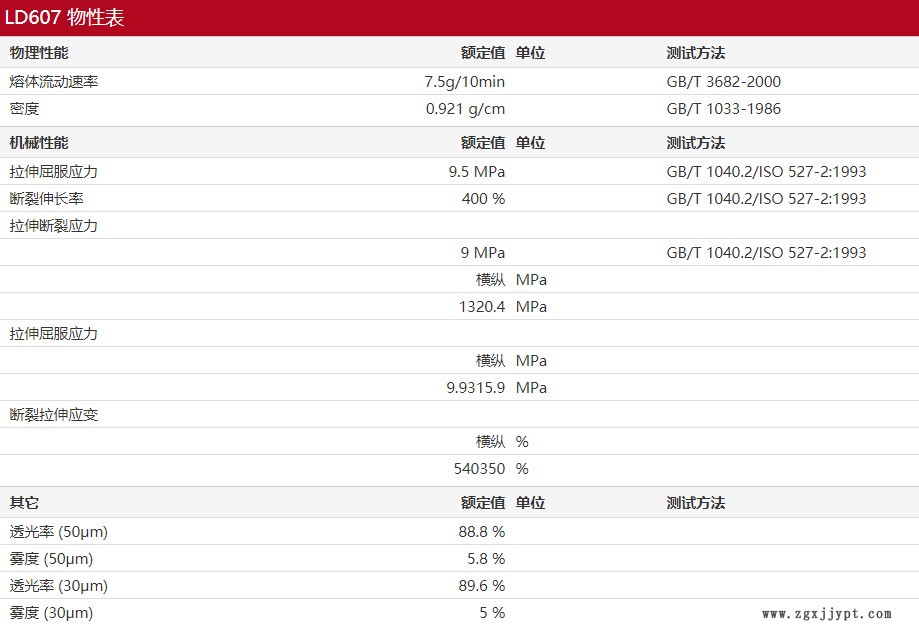Image resolution: width=919 pixels, height=636 pixels.
Task: Click the www.zgxjjypt.com watermark
Action: [x=826, y=614]
